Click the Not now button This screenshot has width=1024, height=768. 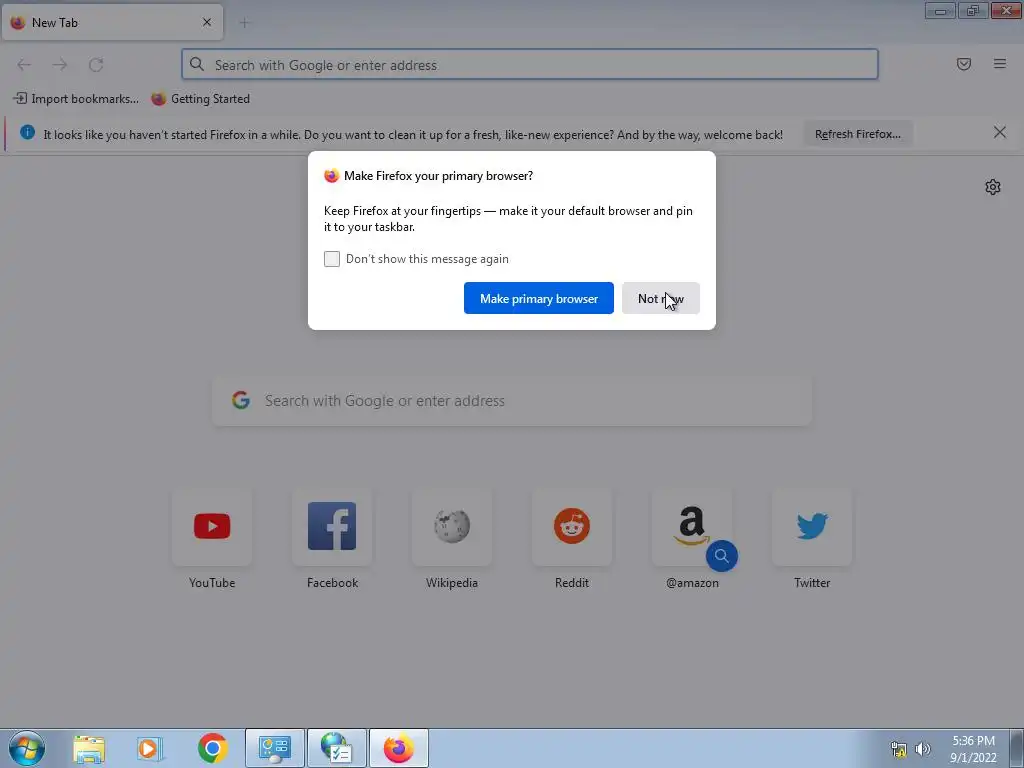[x=661, y=298]
